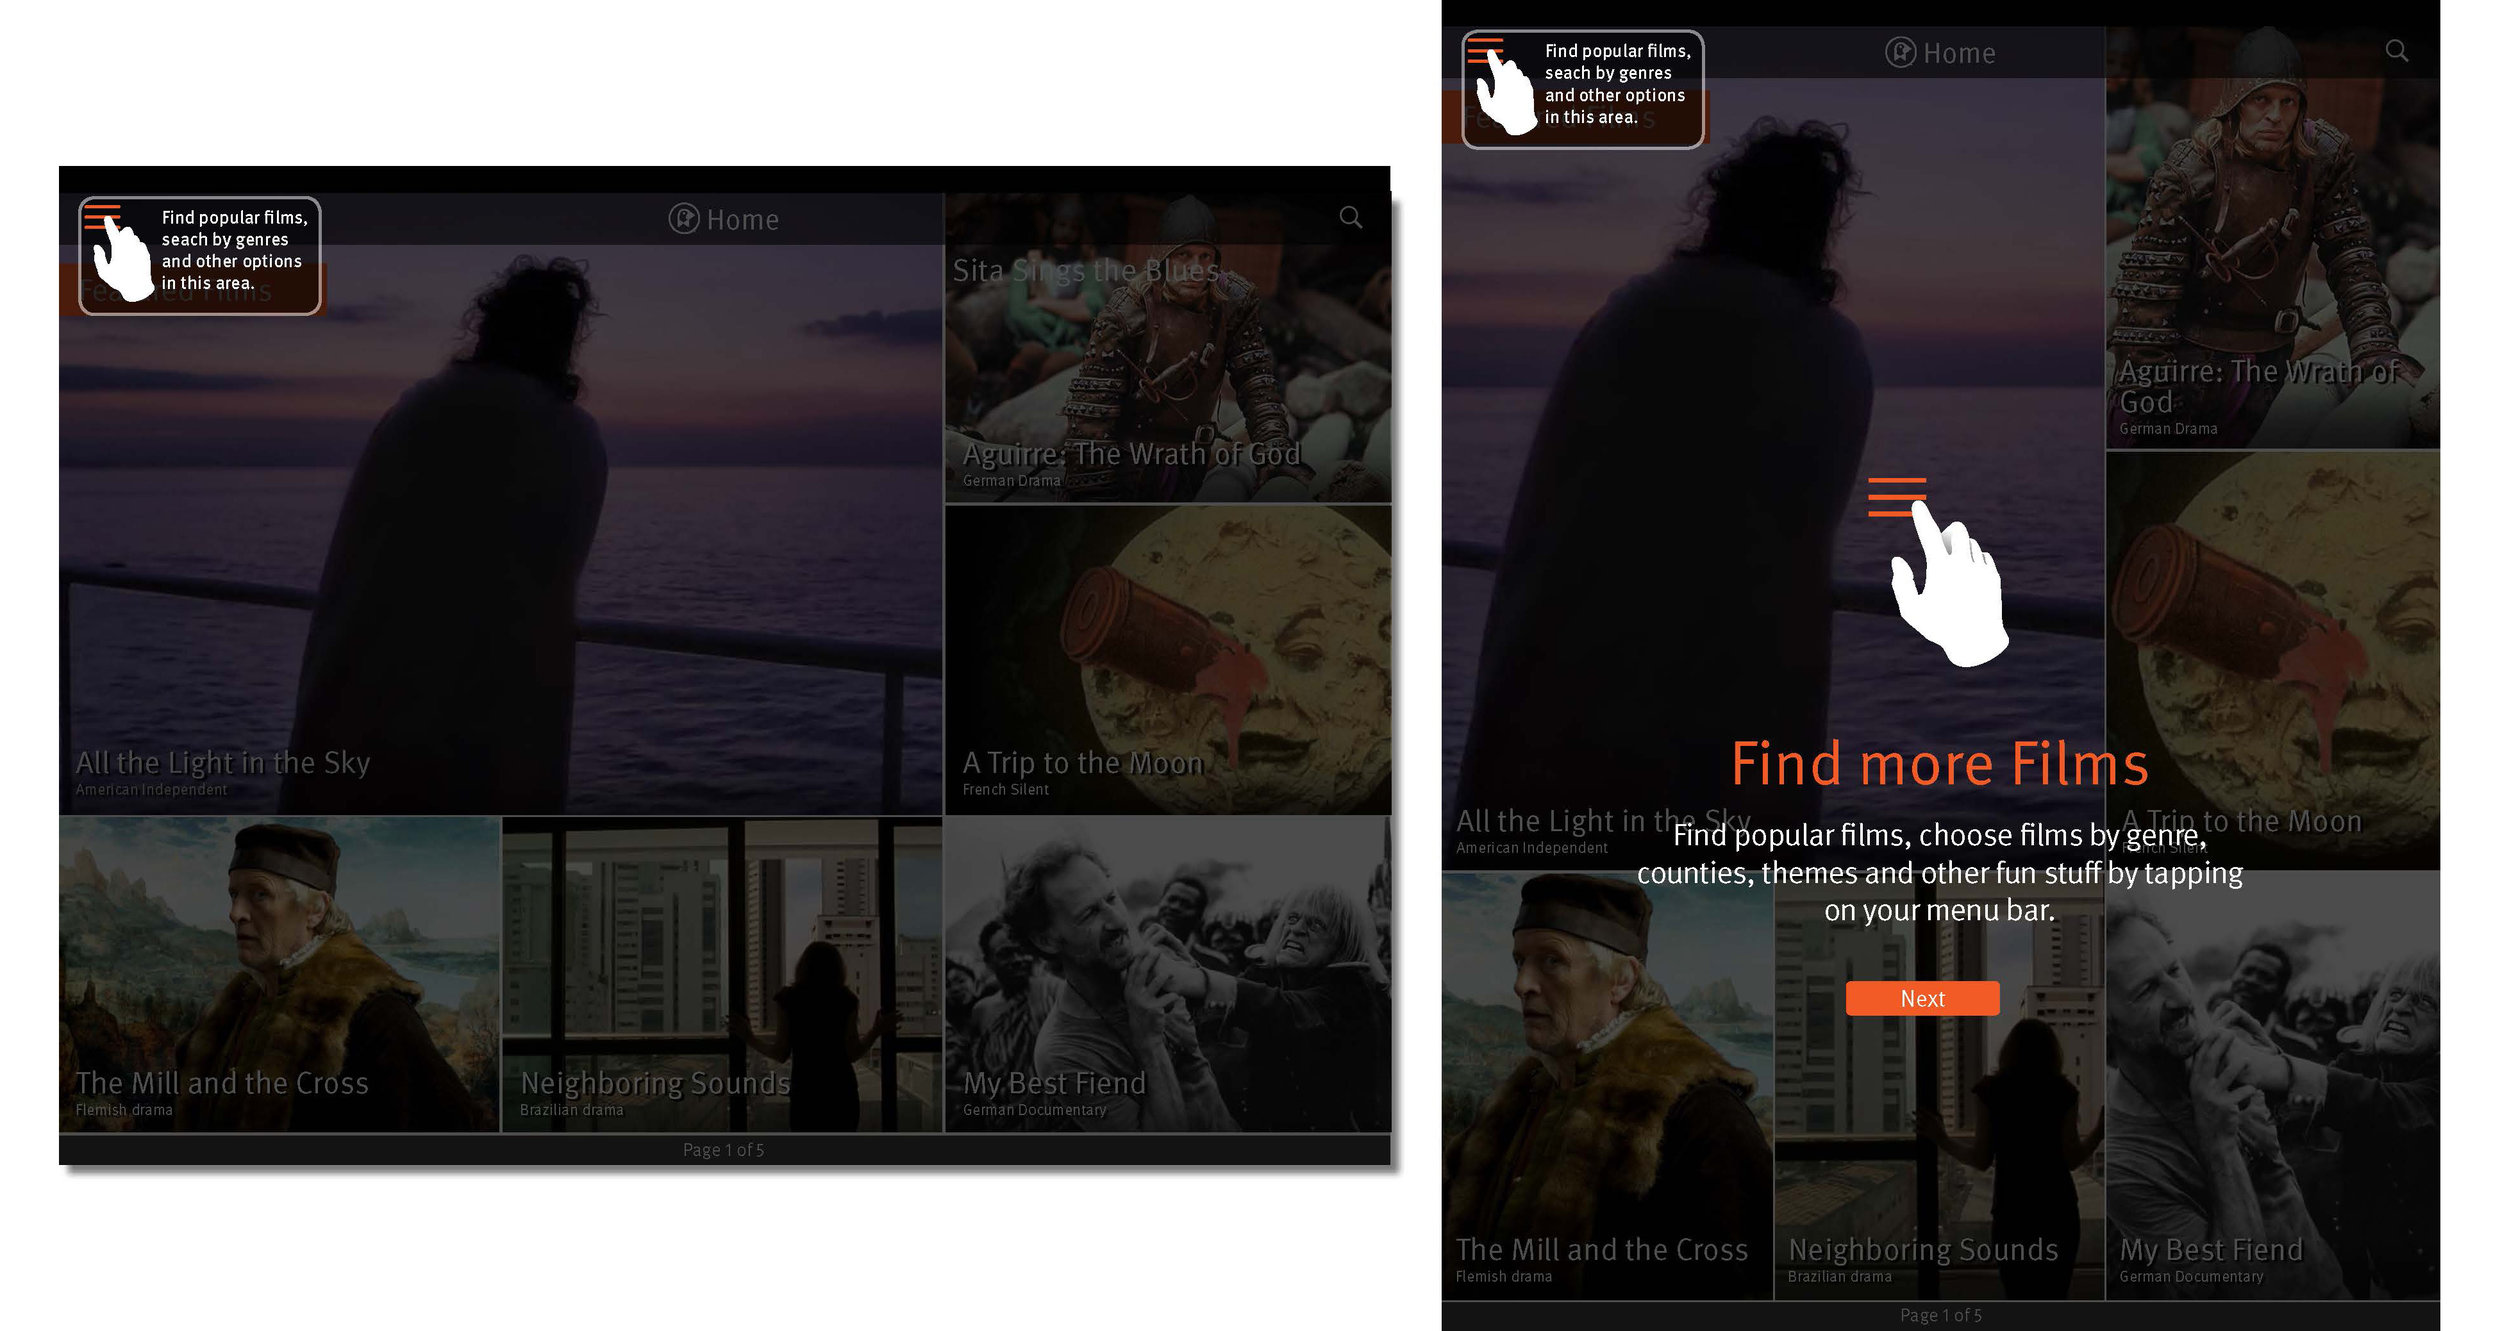Open The Mill and the Cross landscape tile

coord(279,975)
